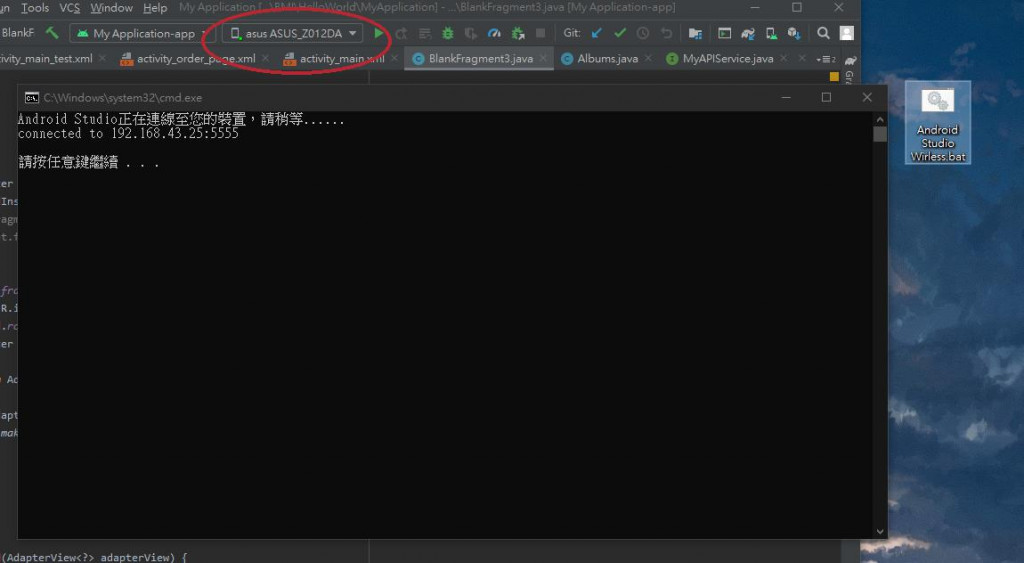Open the Profiler gauge icon

(494, 33)
